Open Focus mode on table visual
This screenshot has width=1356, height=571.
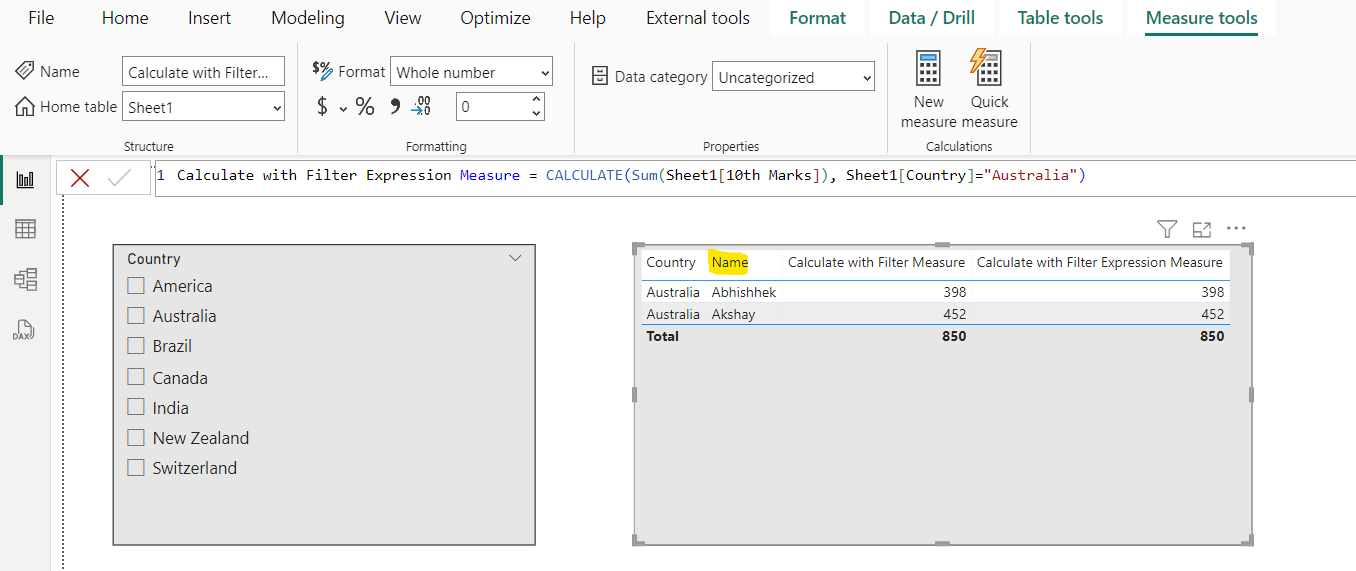[1202, 229]
